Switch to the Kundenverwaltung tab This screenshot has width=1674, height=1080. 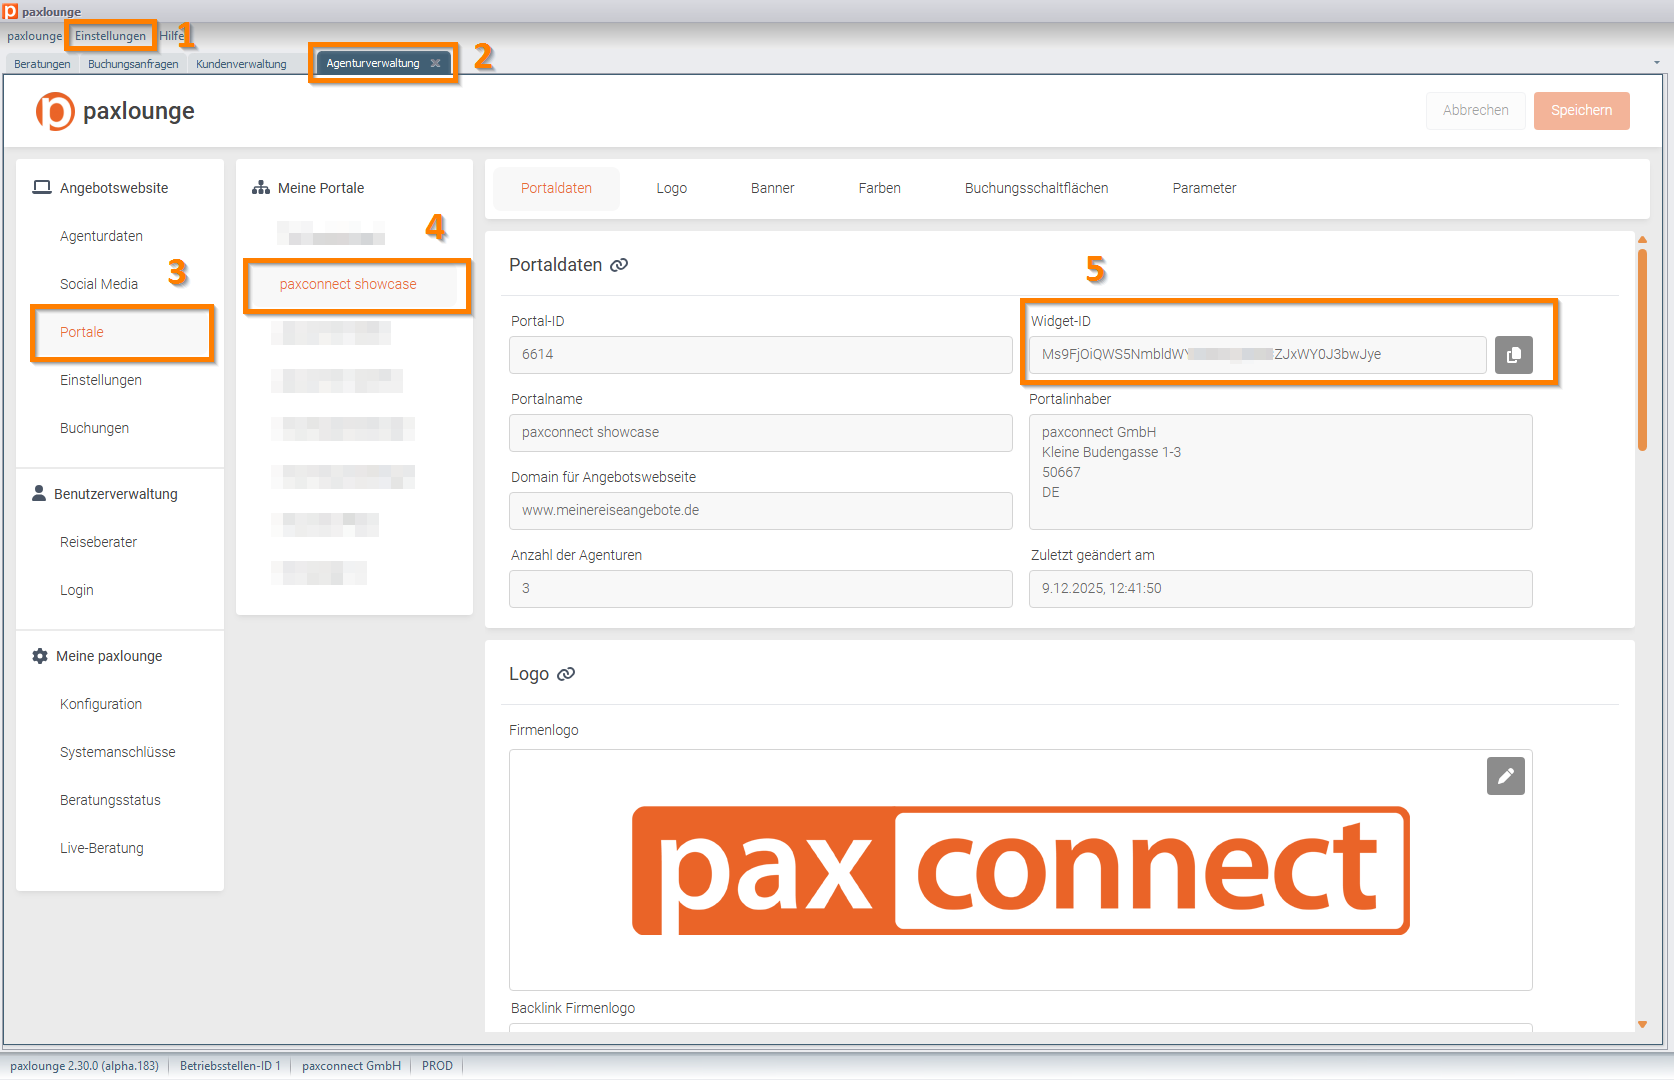click(x=241, y=64)
